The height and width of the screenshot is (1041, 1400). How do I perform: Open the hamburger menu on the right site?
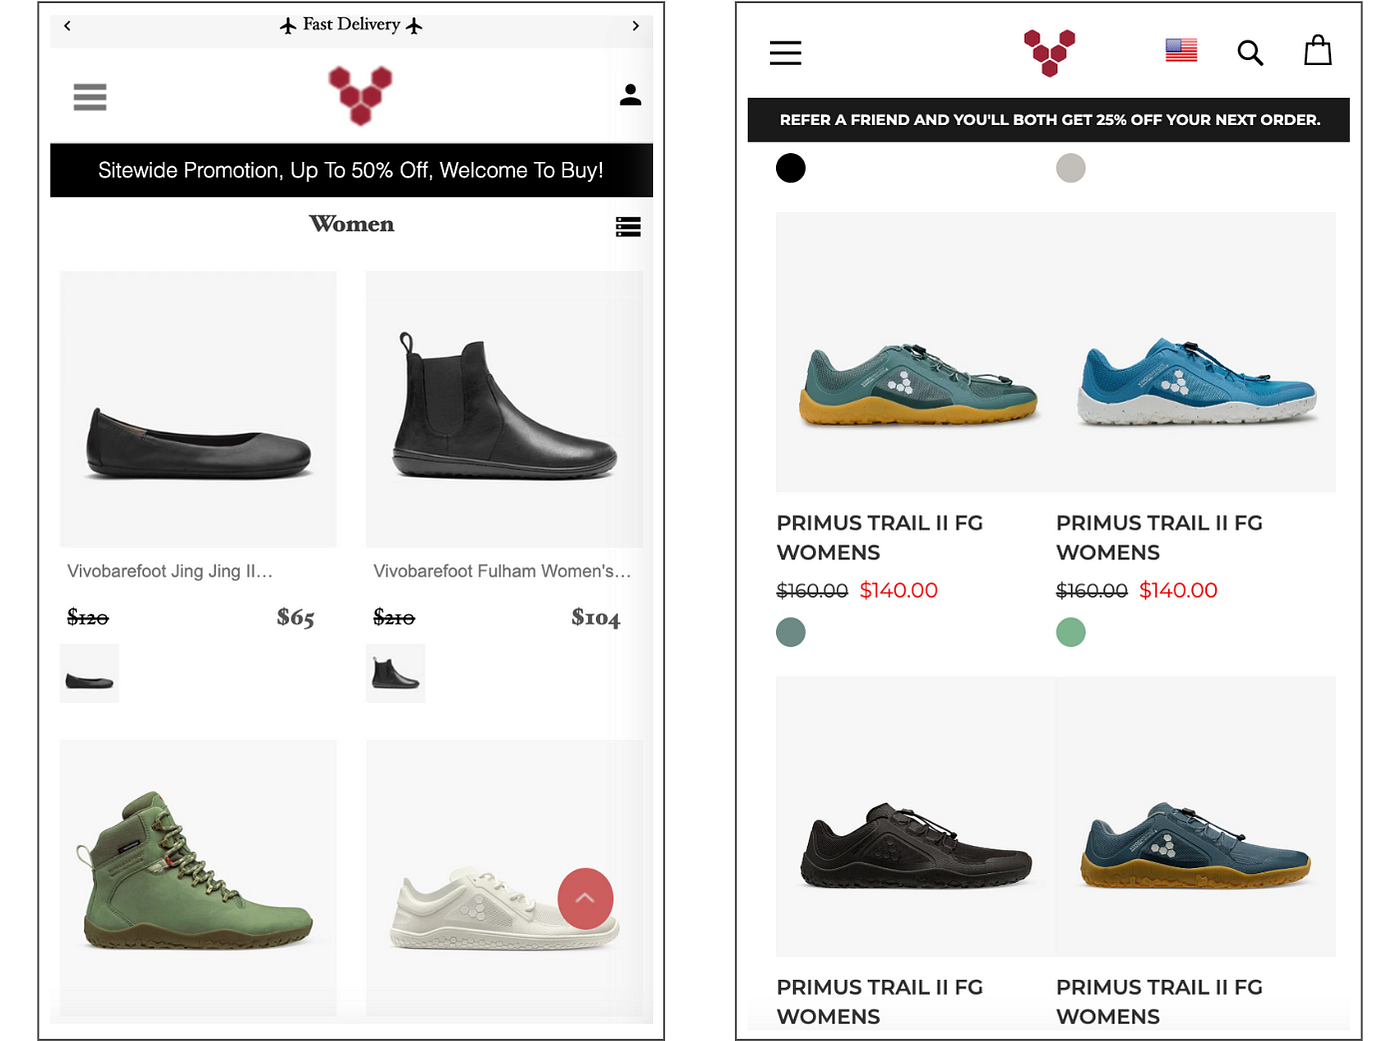(x=785, y=53)
